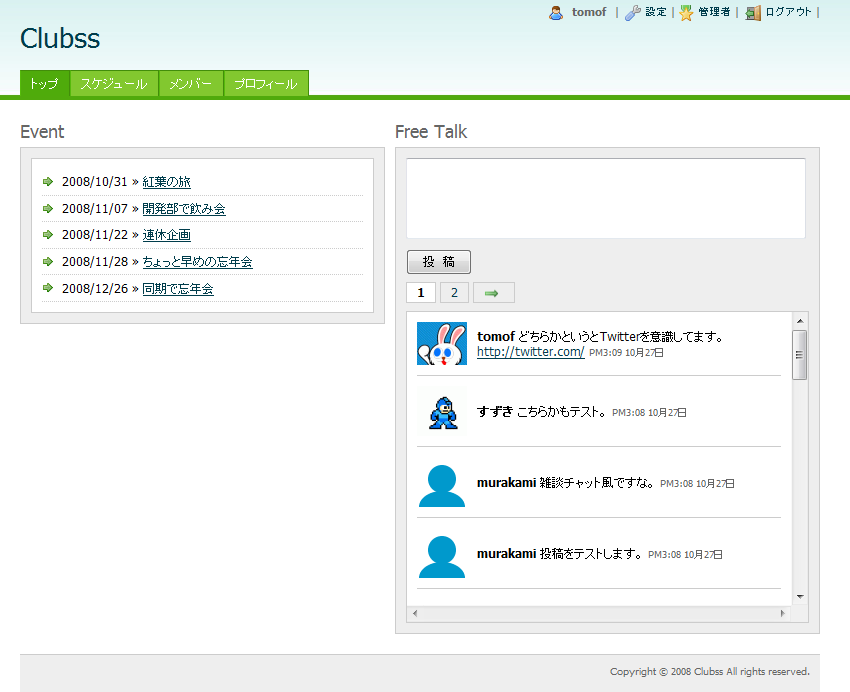Follow the http://twitter.com/ link

[x=530, y=352]
